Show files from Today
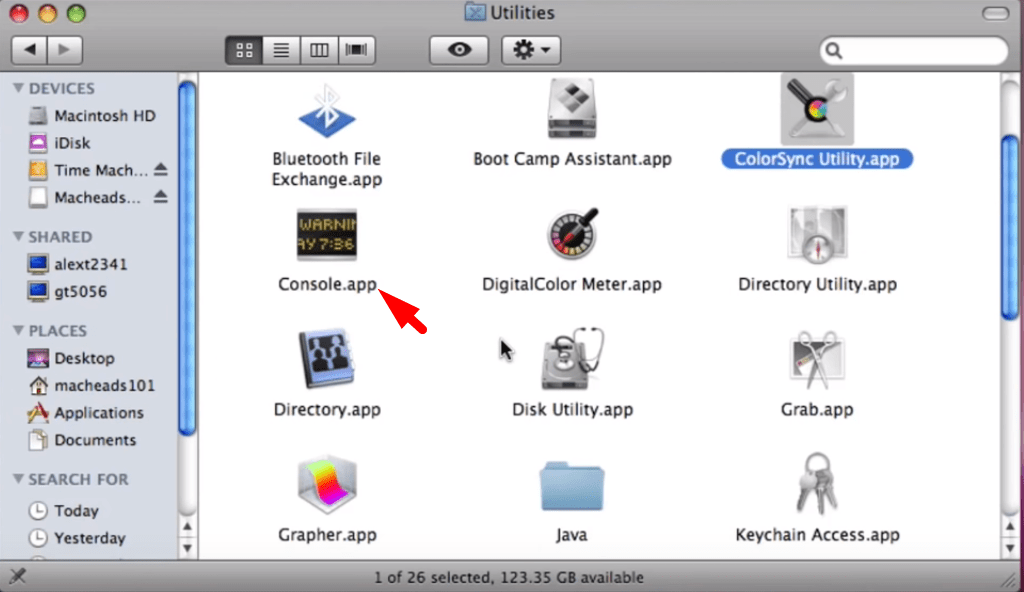Screen dimensions: 1024x592 point(63,510)
